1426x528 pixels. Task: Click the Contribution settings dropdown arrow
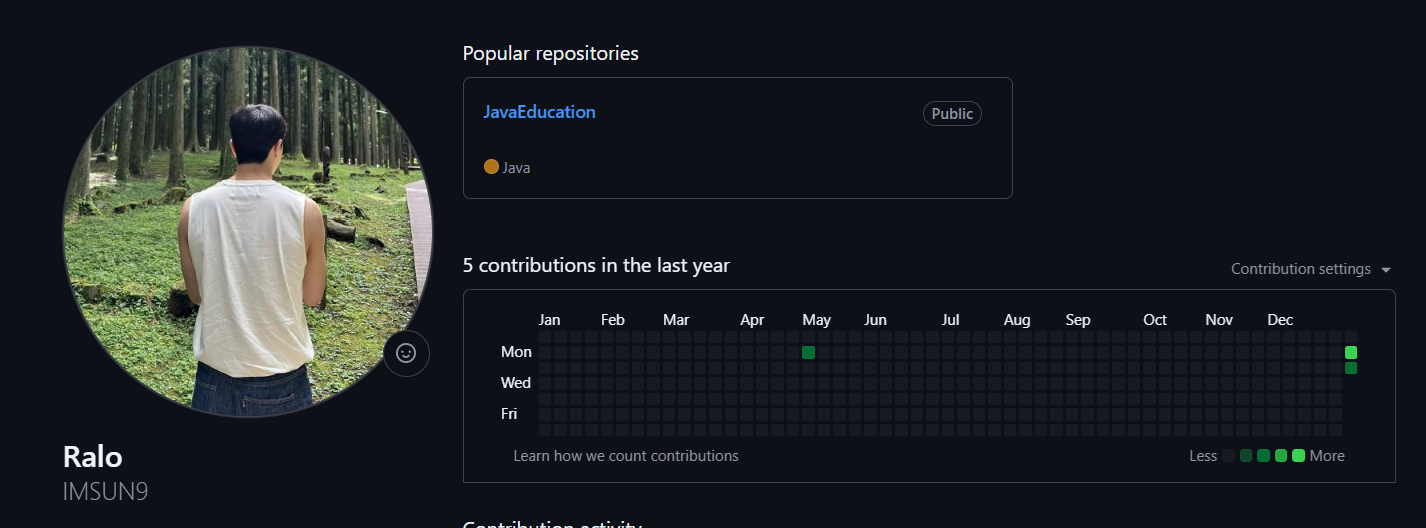tap(1386, 270)
